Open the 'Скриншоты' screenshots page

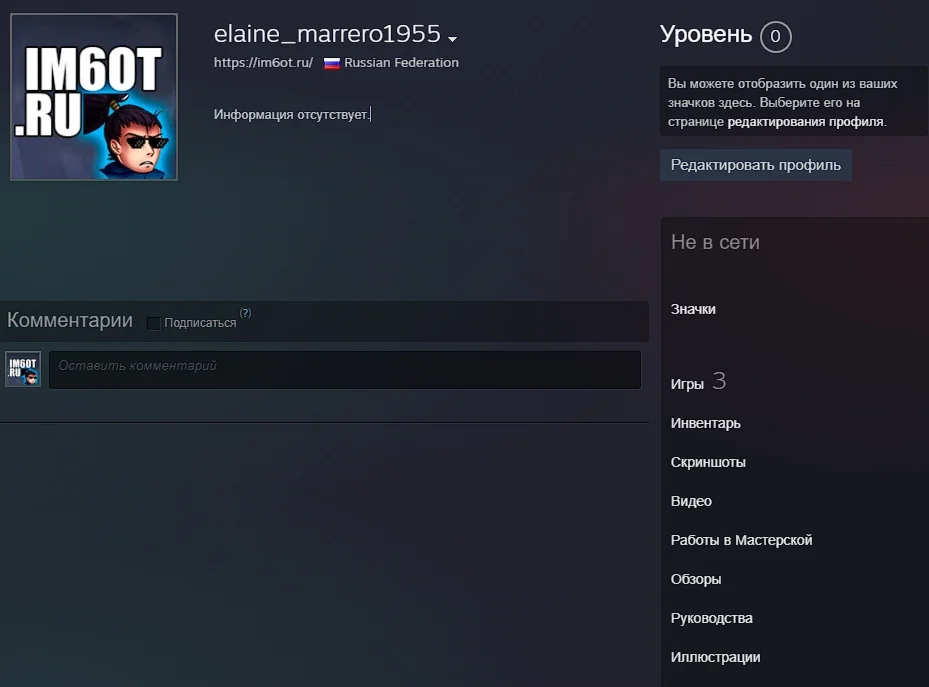click(x=708, y=463)
